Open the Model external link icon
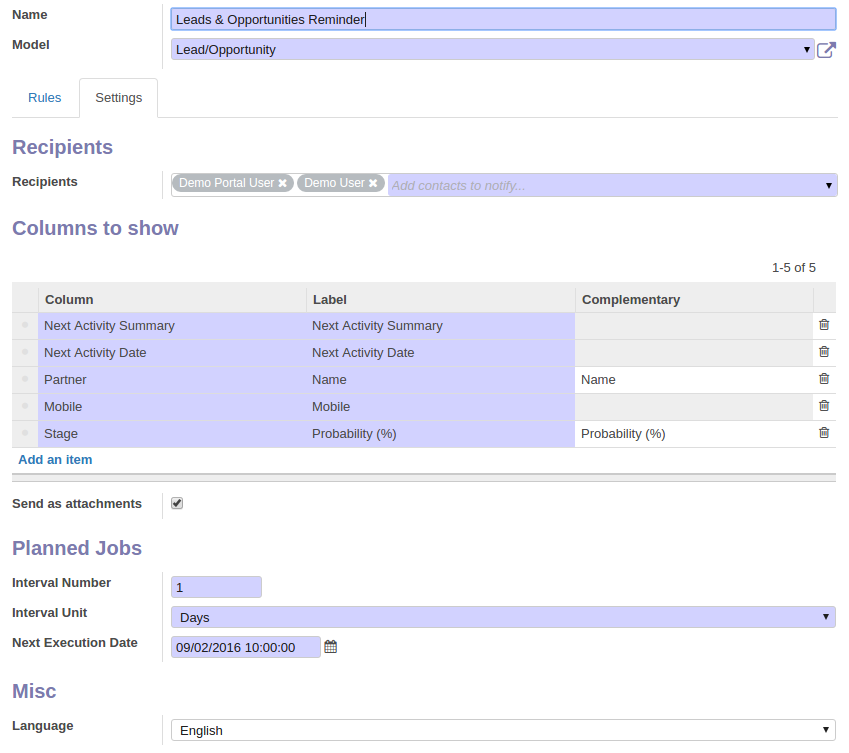This screenshot has width=849, height=753. coord(826,50)
